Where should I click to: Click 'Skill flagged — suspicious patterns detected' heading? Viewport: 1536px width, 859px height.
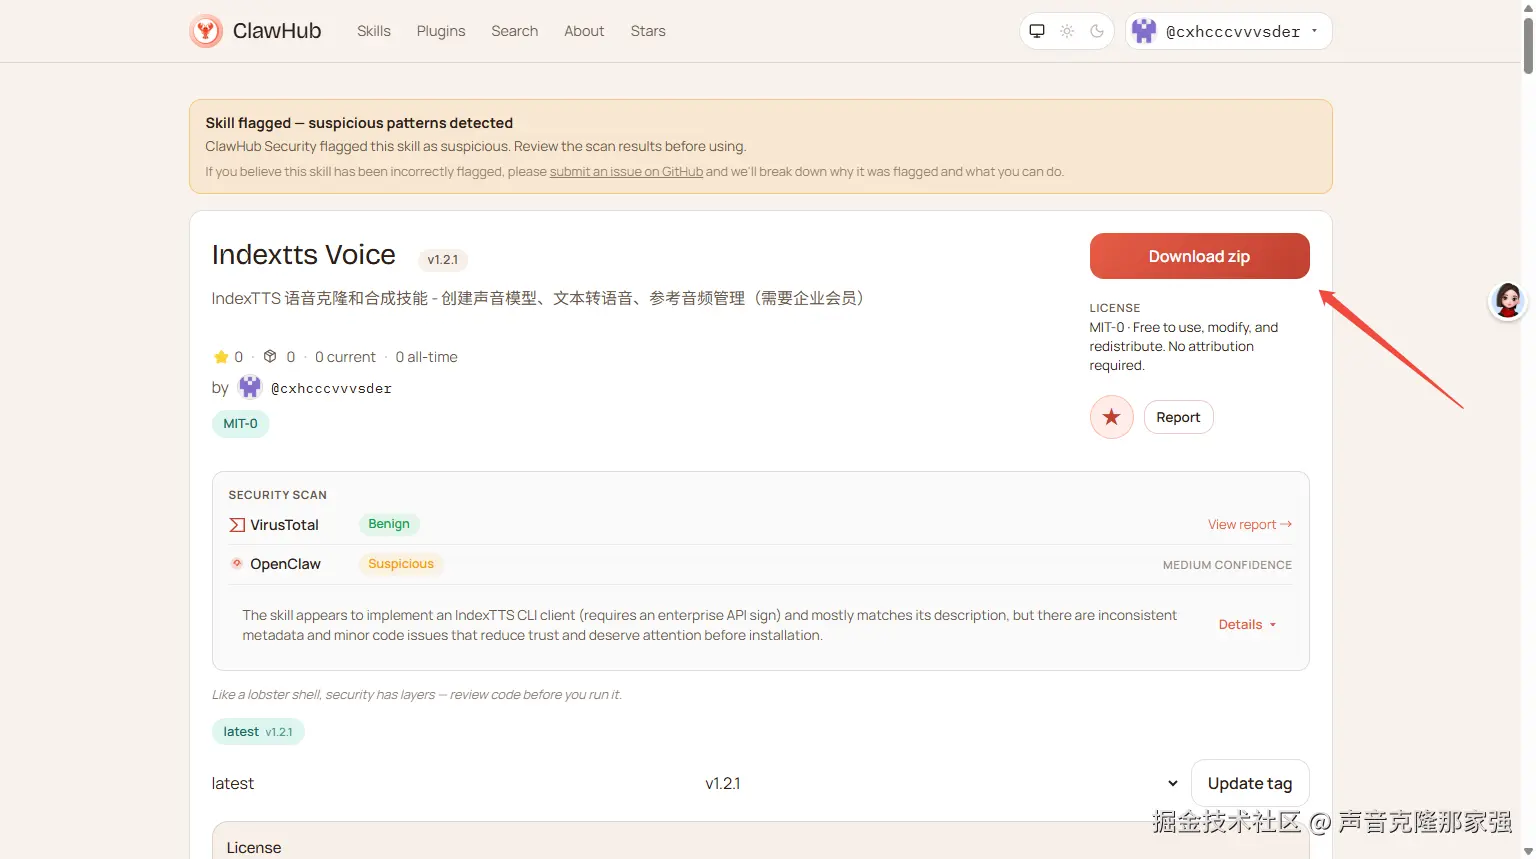coord(359,123)
